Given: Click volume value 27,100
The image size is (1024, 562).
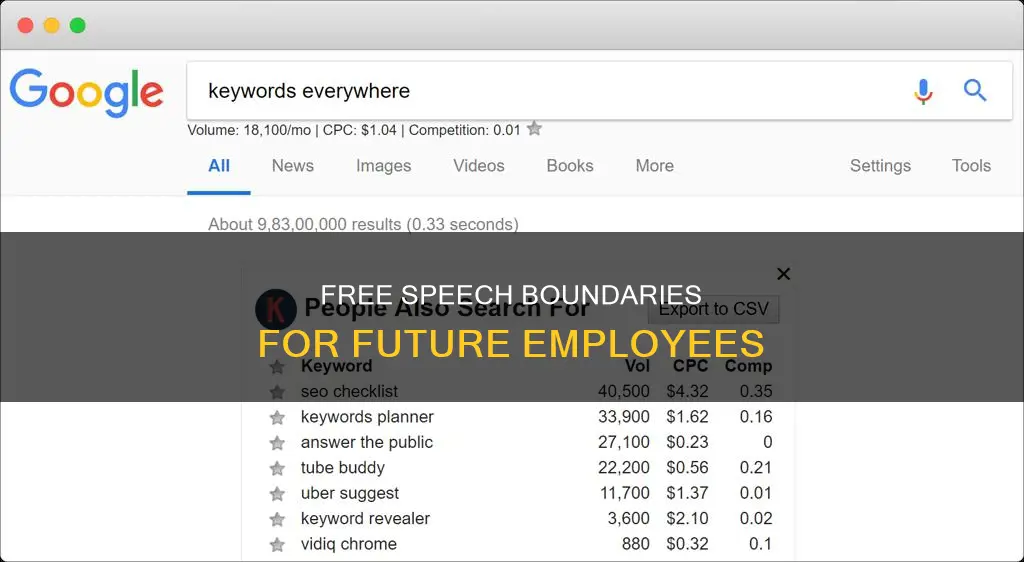Looking at the screenshot, I should click(x=624, y=442).
